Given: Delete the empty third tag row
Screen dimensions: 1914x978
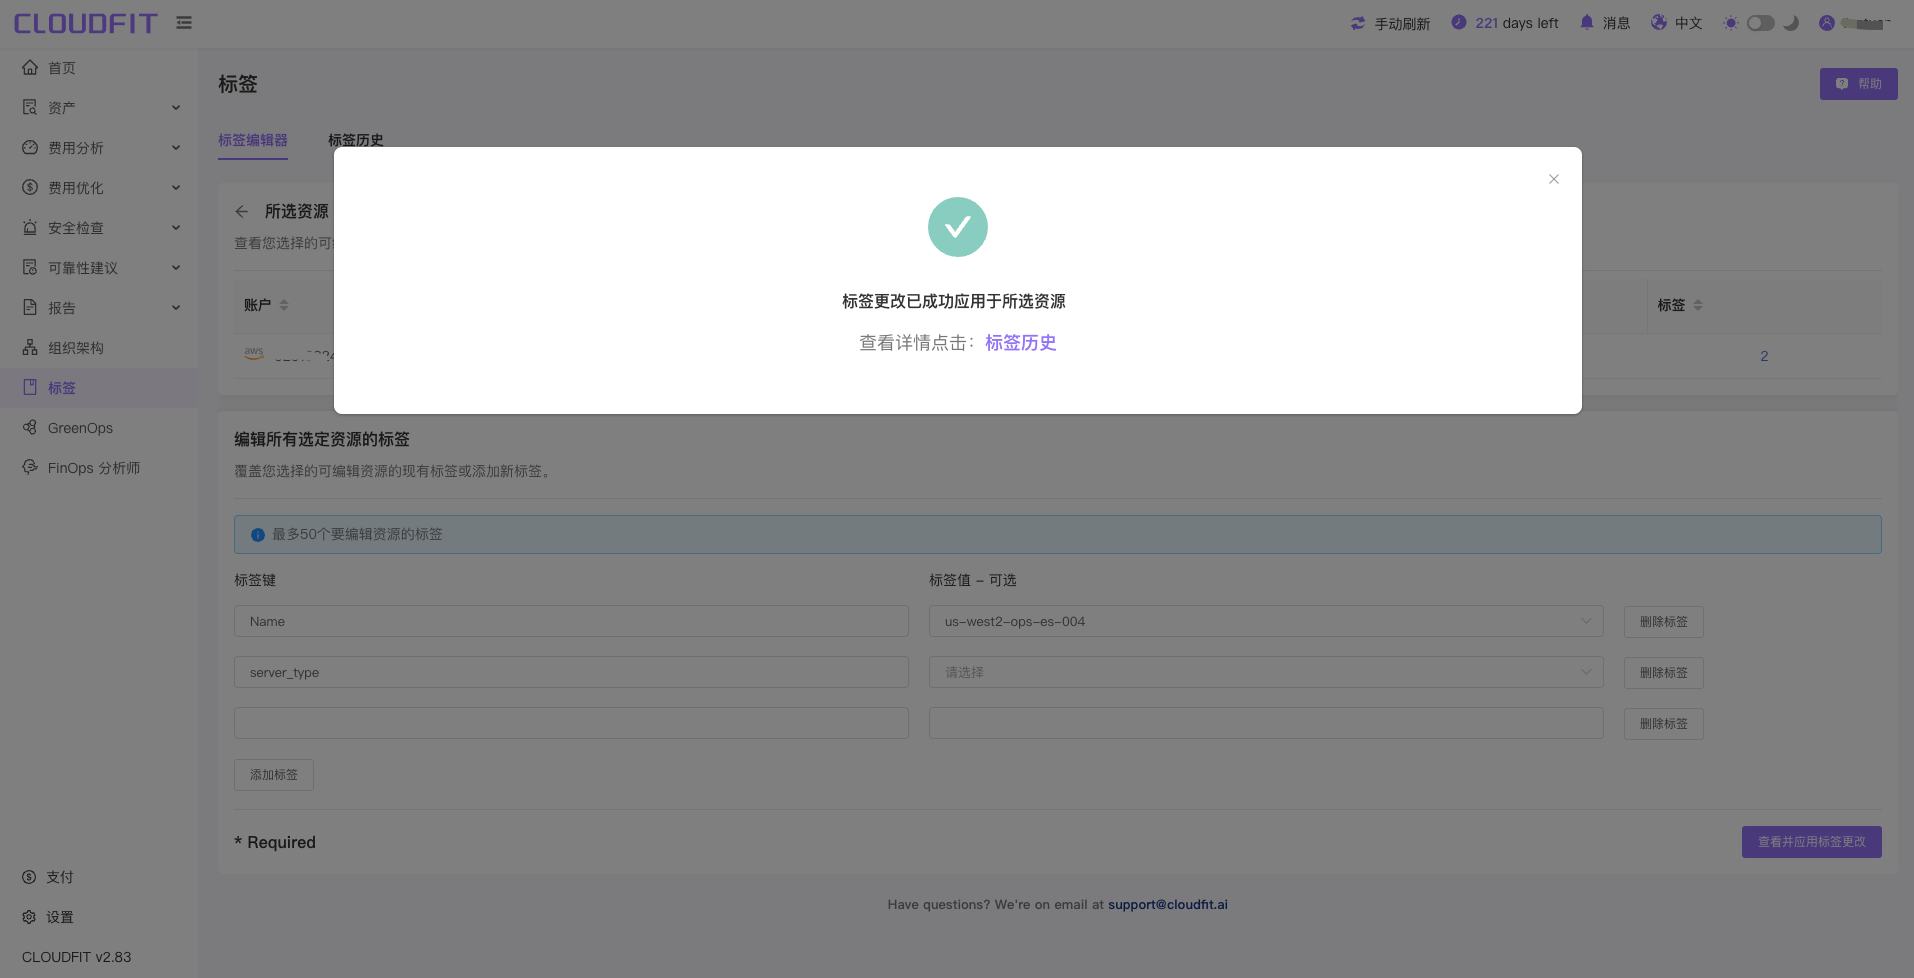Looking at the screenshot, I should click(x=1664, y=724).
